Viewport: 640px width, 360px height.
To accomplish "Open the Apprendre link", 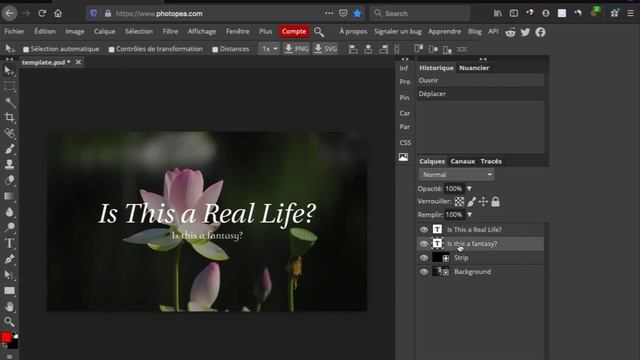I will [x=444, y=31].
